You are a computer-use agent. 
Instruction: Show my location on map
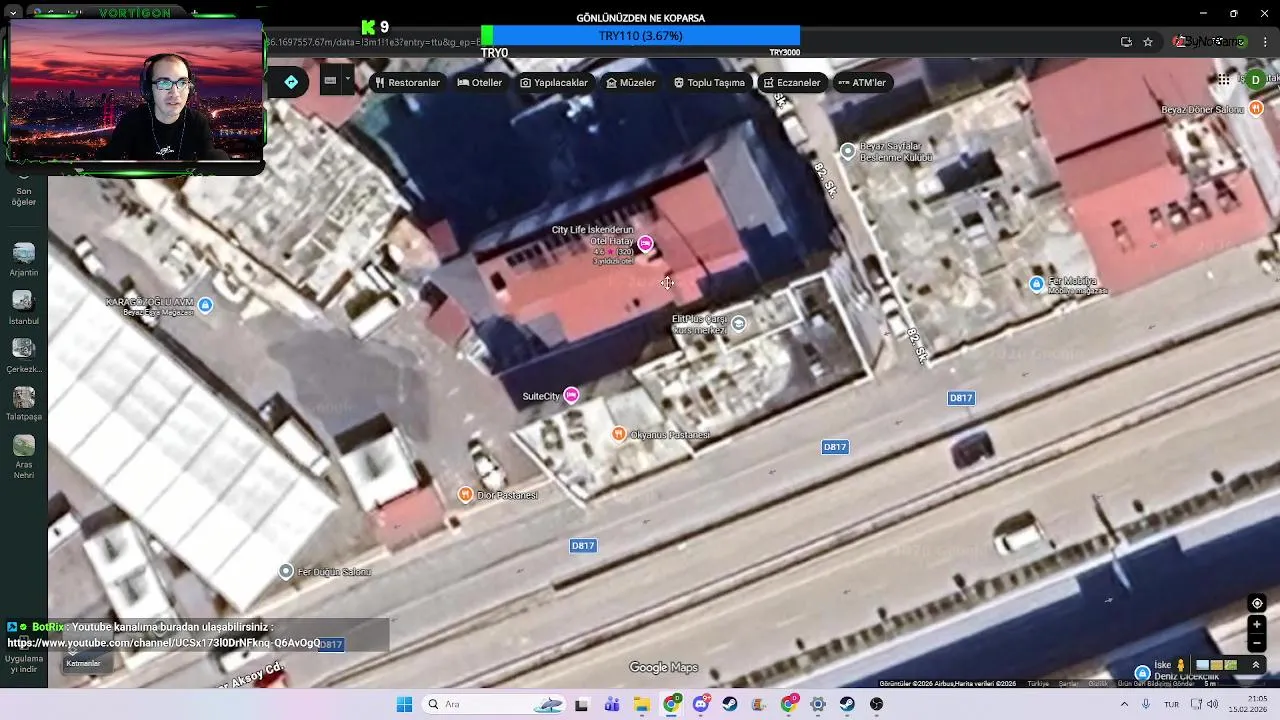tap(1258, 603)
